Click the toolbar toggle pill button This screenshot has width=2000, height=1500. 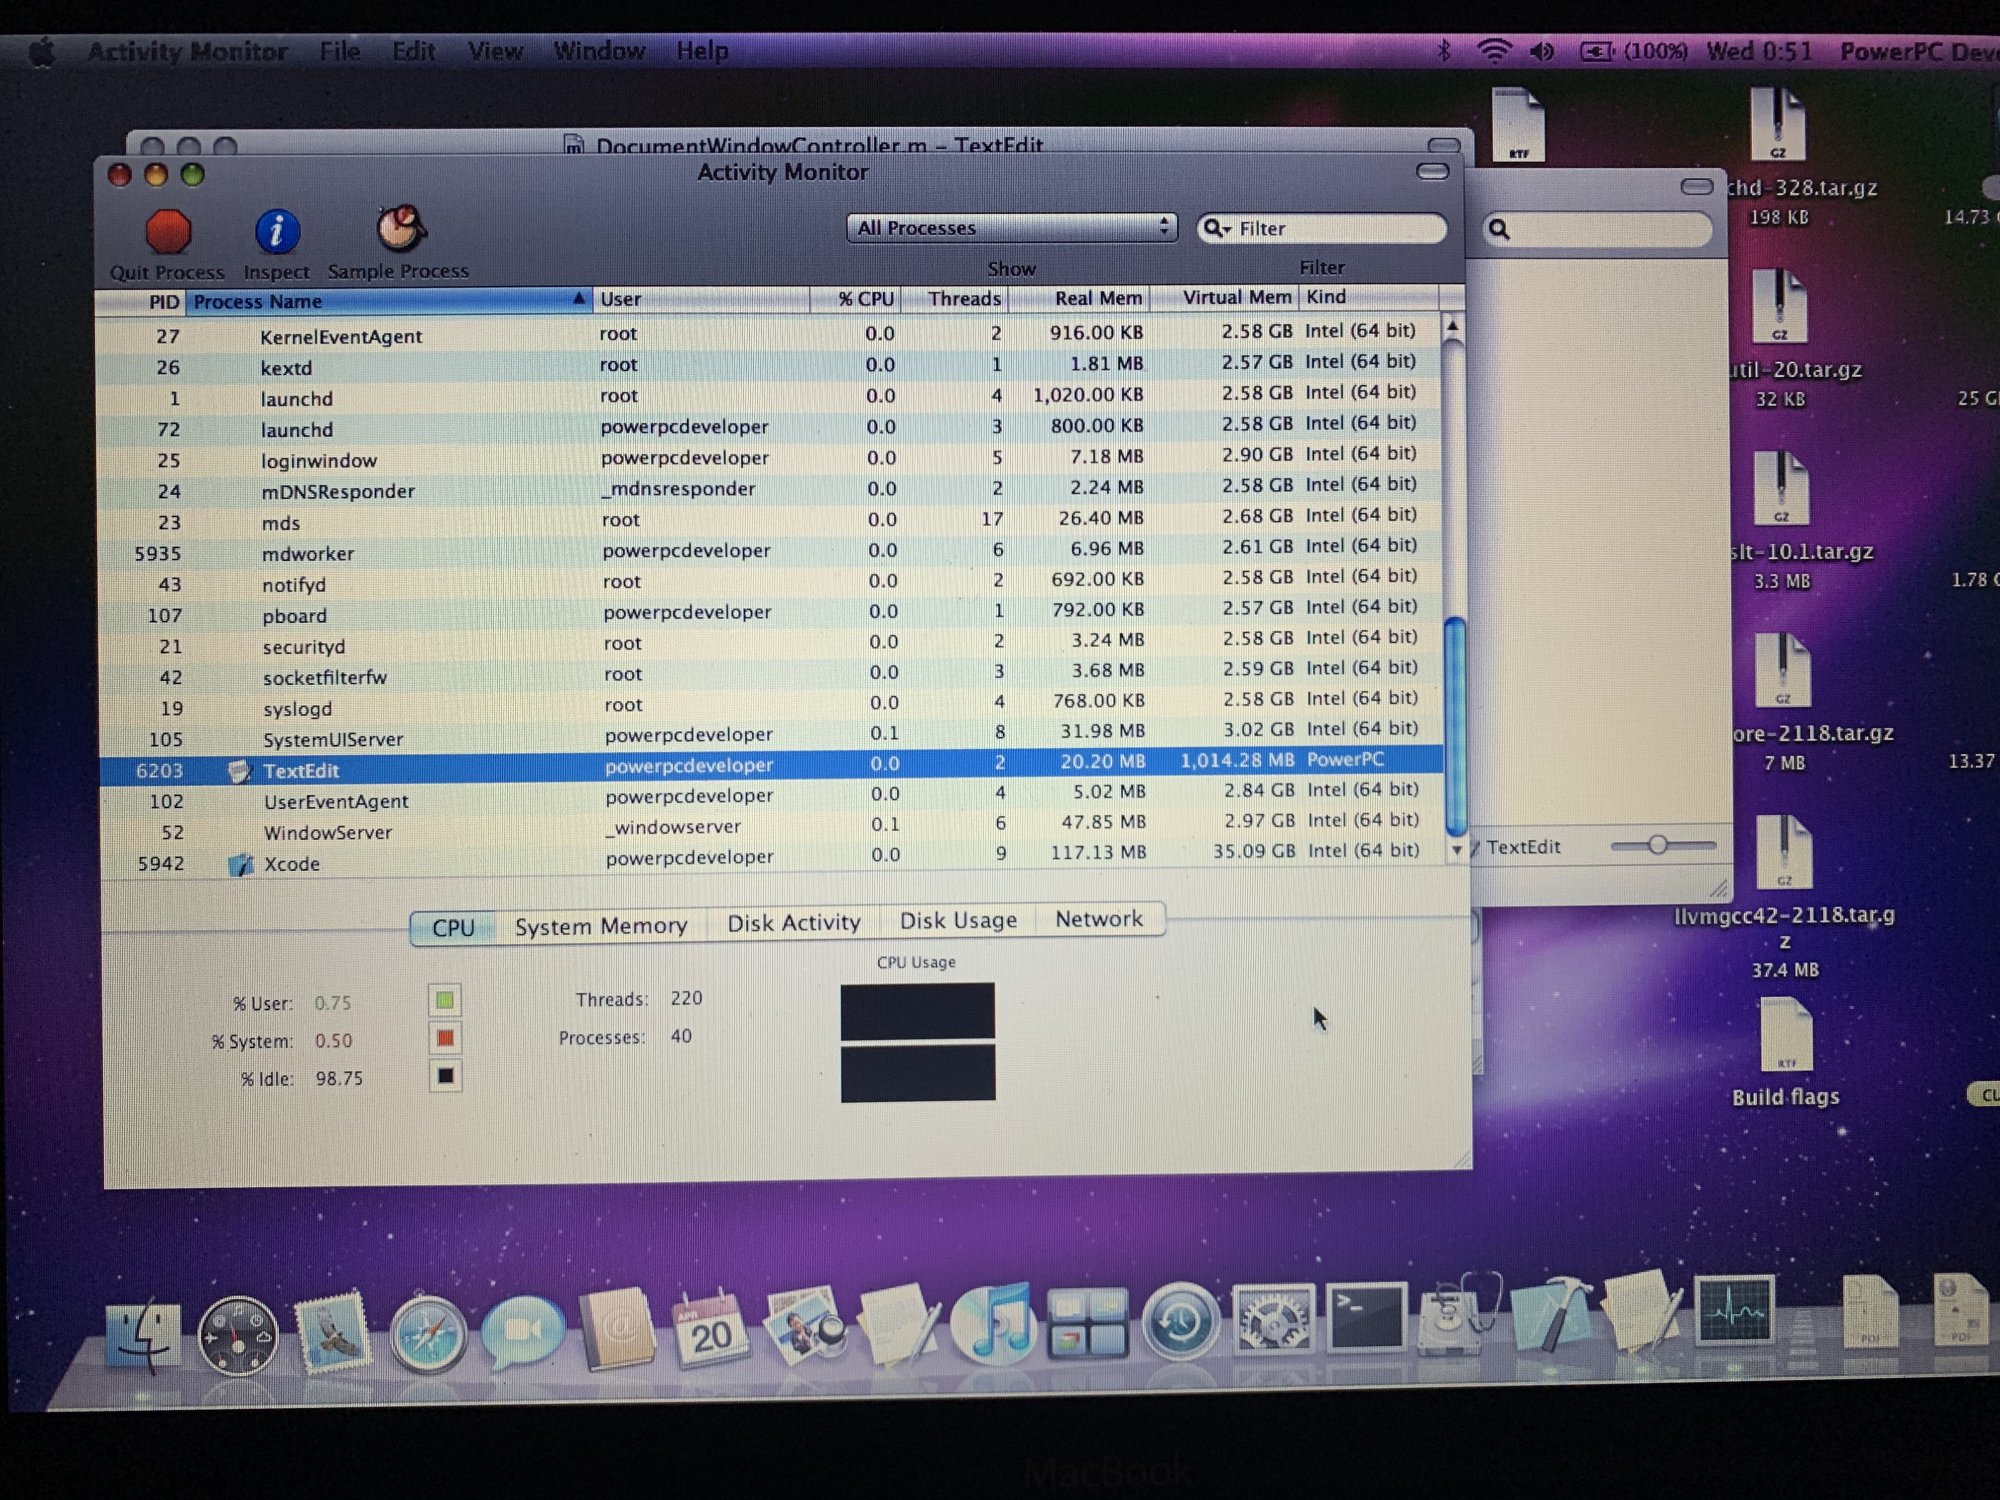tap(1432, 172)
